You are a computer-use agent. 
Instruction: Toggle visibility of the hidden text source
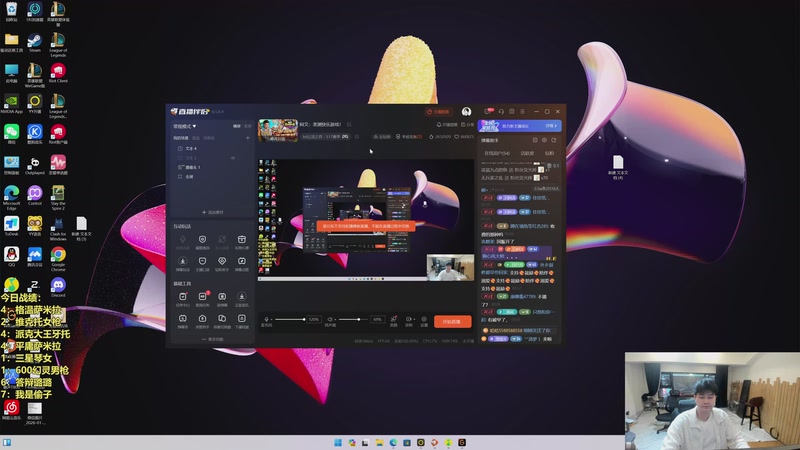click(x=233, y=158)
